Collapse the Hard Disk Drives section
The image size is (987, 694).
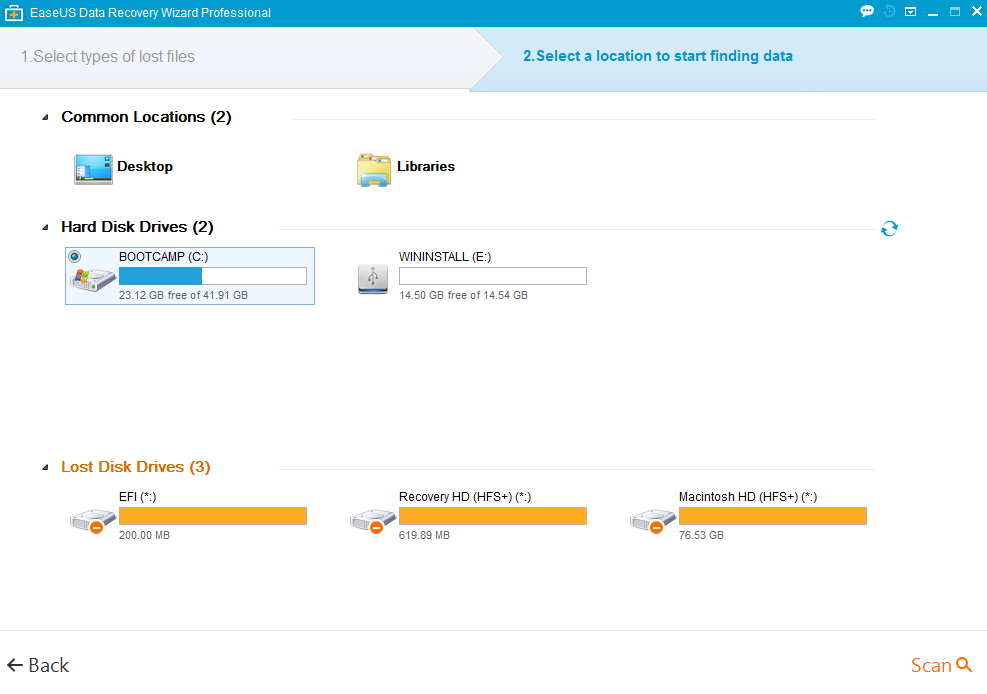tap(45, 228)
